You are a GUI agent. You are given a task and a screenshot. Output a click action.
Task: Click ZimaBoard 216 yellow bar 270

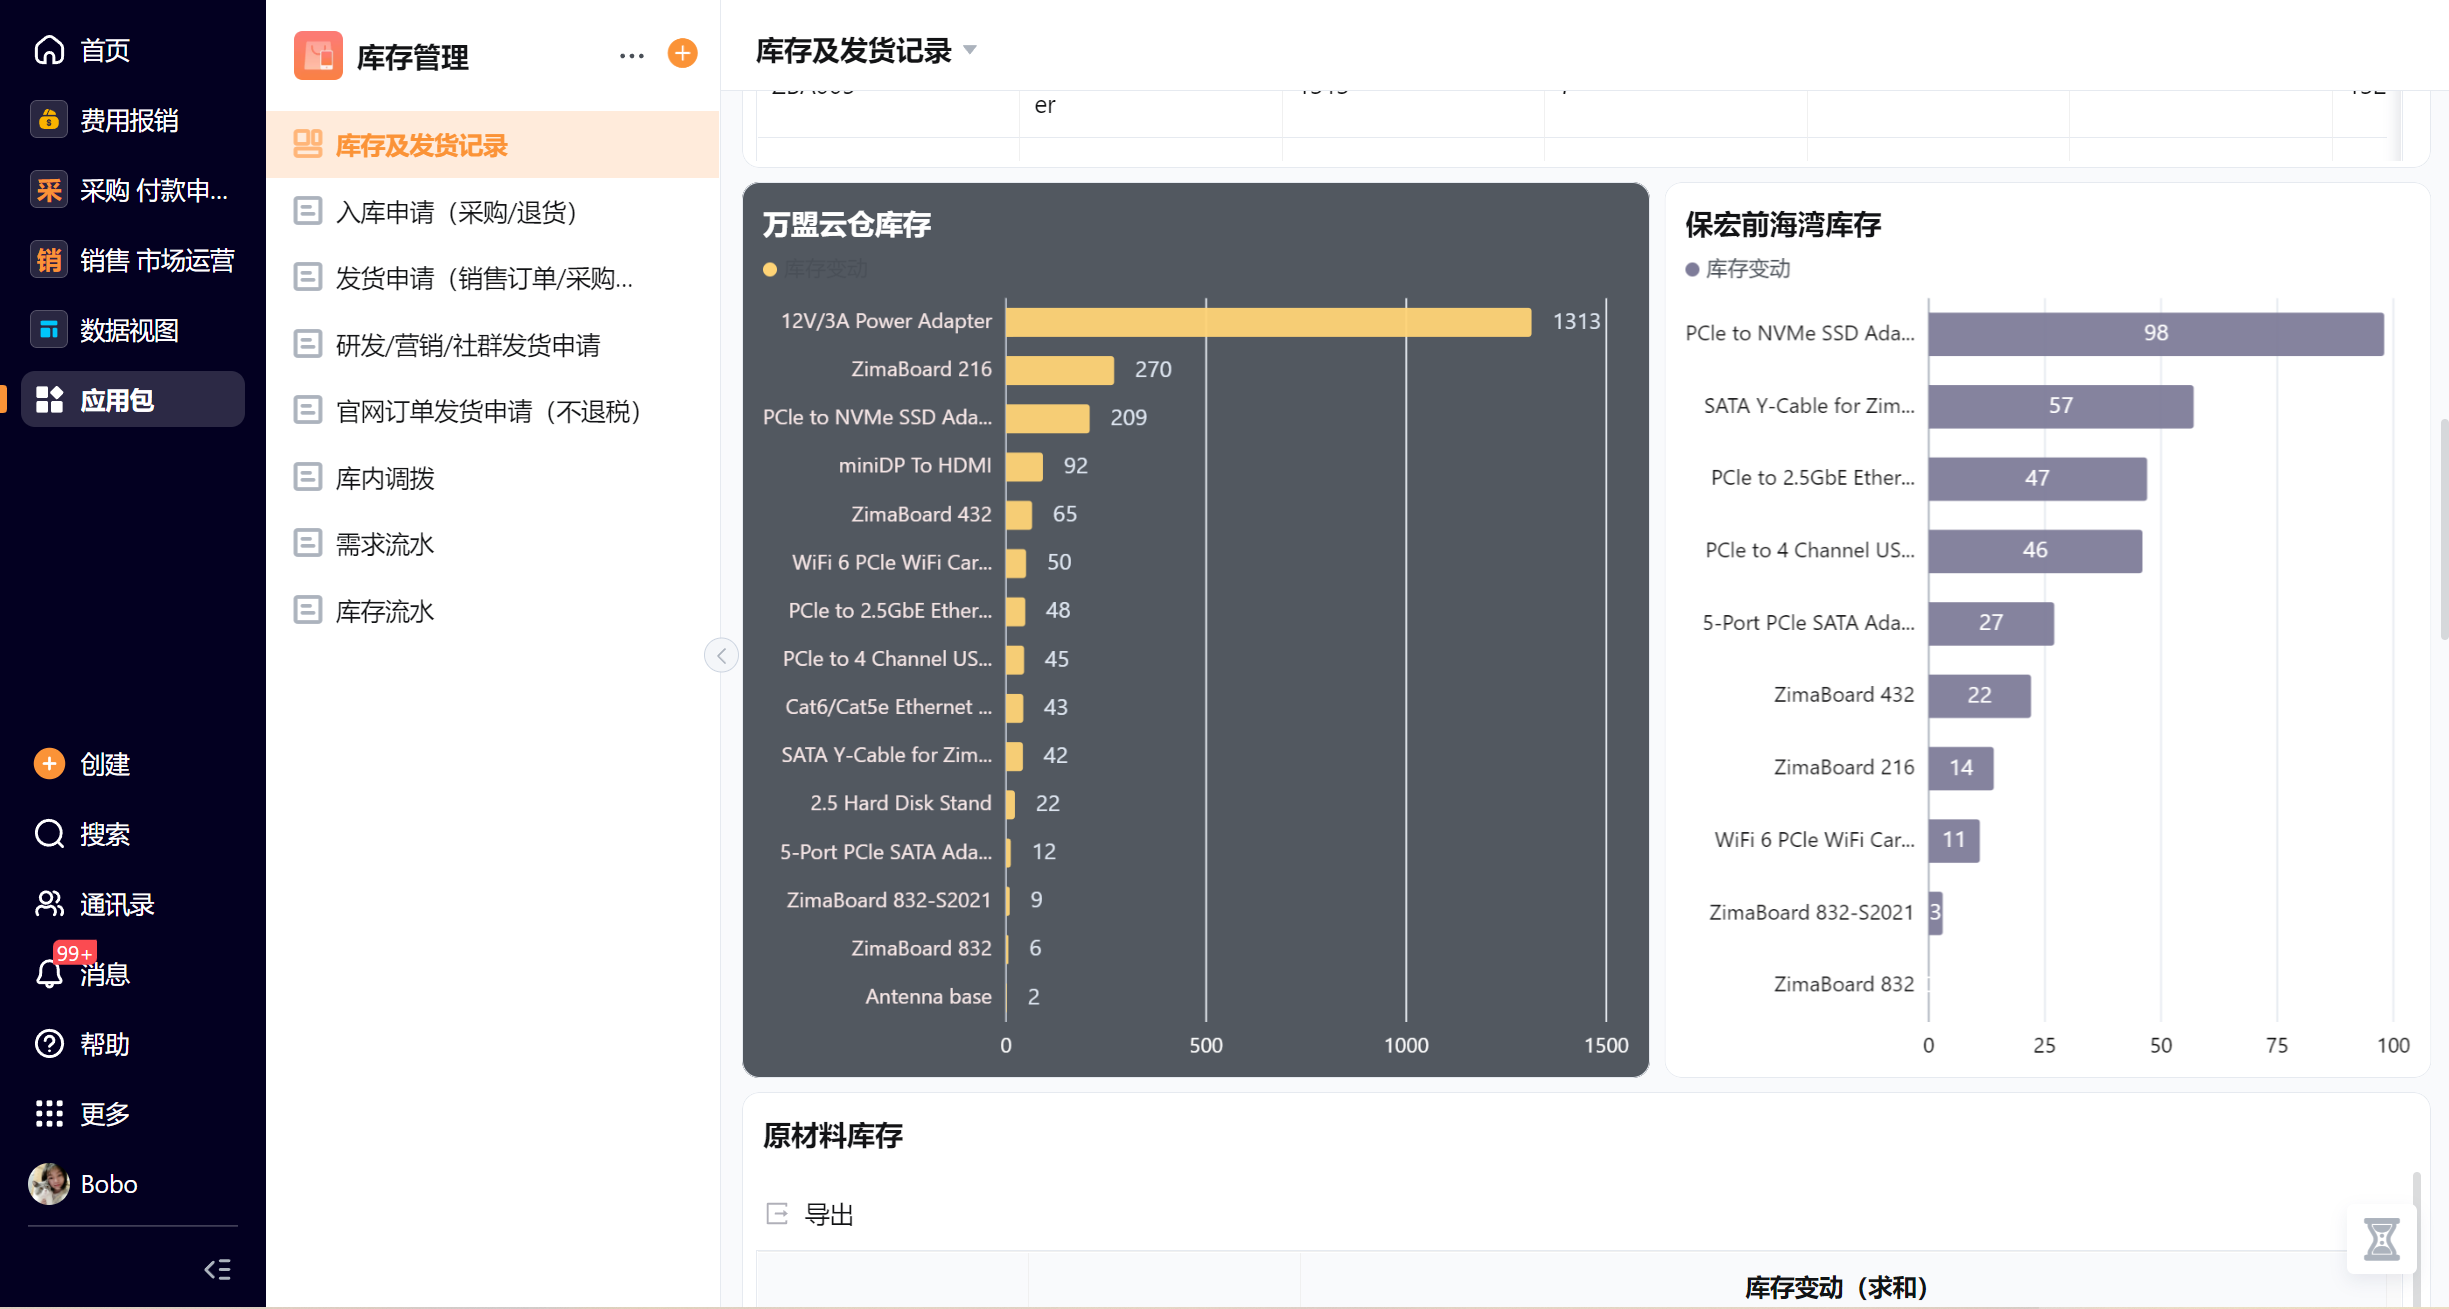click(1060, 369)
